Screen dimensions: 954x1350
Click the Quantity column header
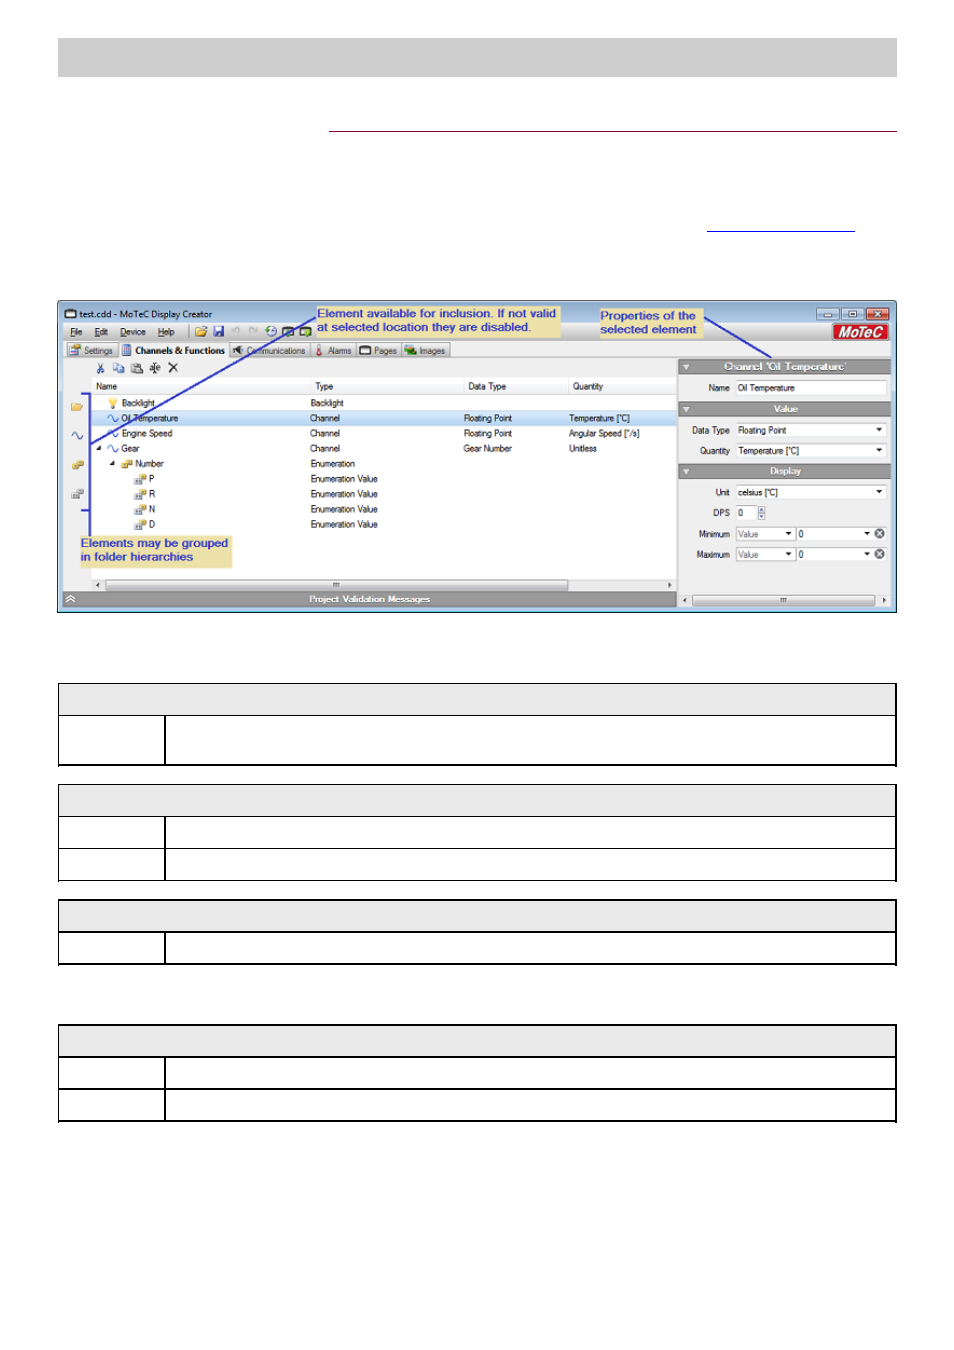[623, 386]
